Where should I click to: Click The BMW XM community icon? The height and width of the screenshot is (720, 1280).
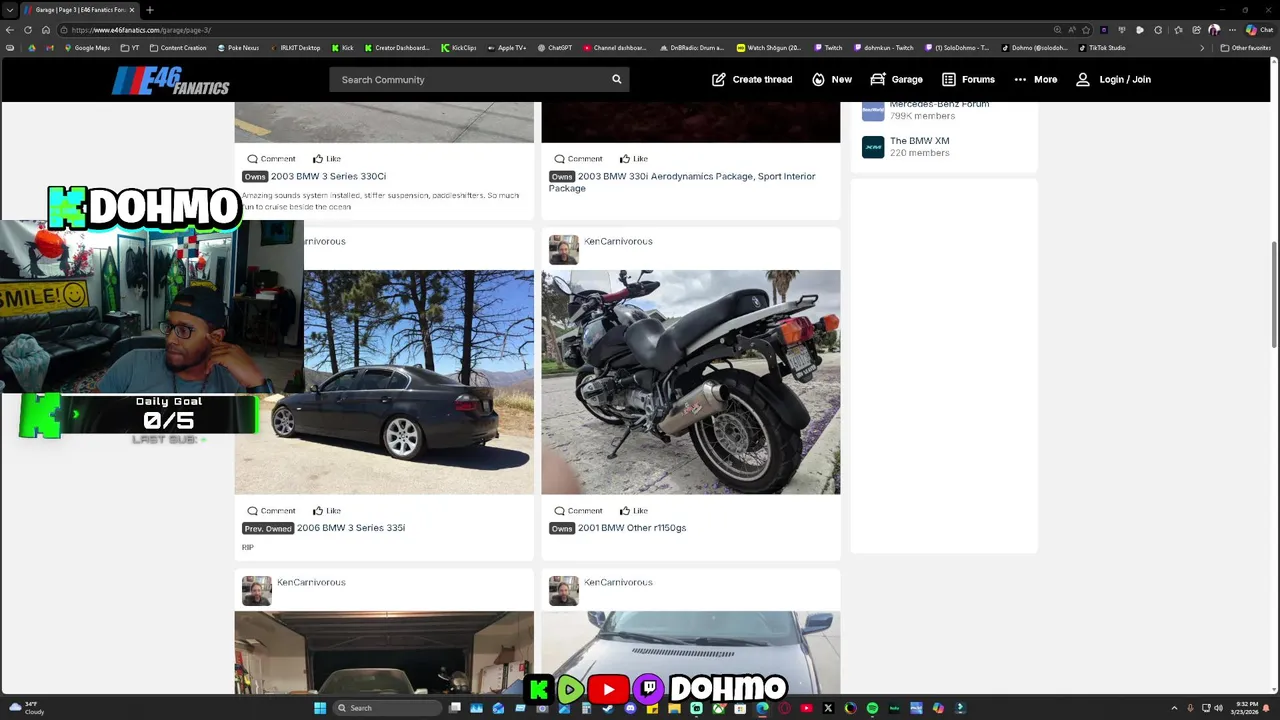coord(873,147)
